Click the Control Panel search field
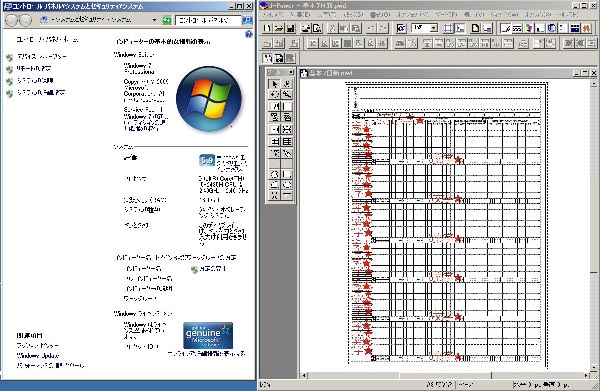Image resolution: width=600 pixels, height=391 pixels. tap(208, 20)
